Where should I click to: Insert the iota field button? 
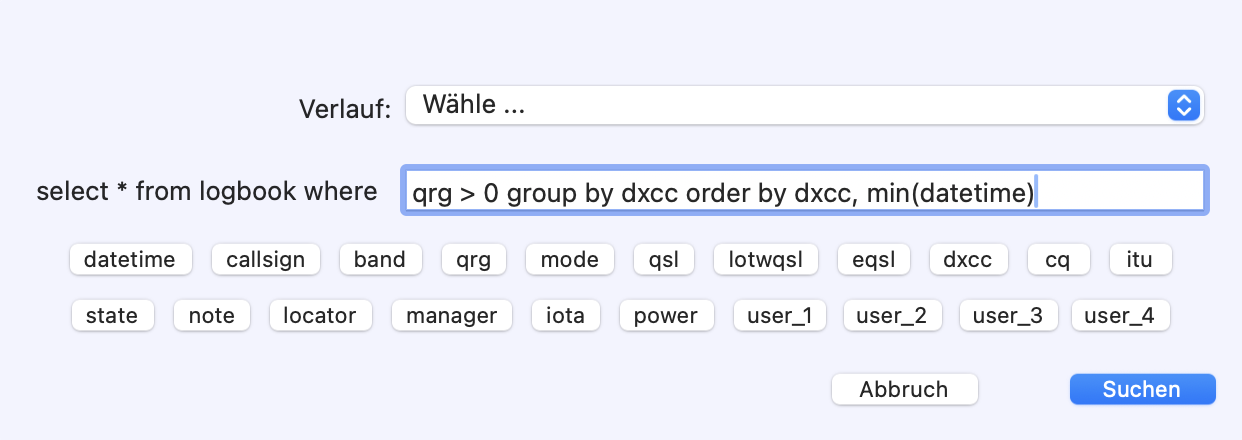(x=566, y=316)
